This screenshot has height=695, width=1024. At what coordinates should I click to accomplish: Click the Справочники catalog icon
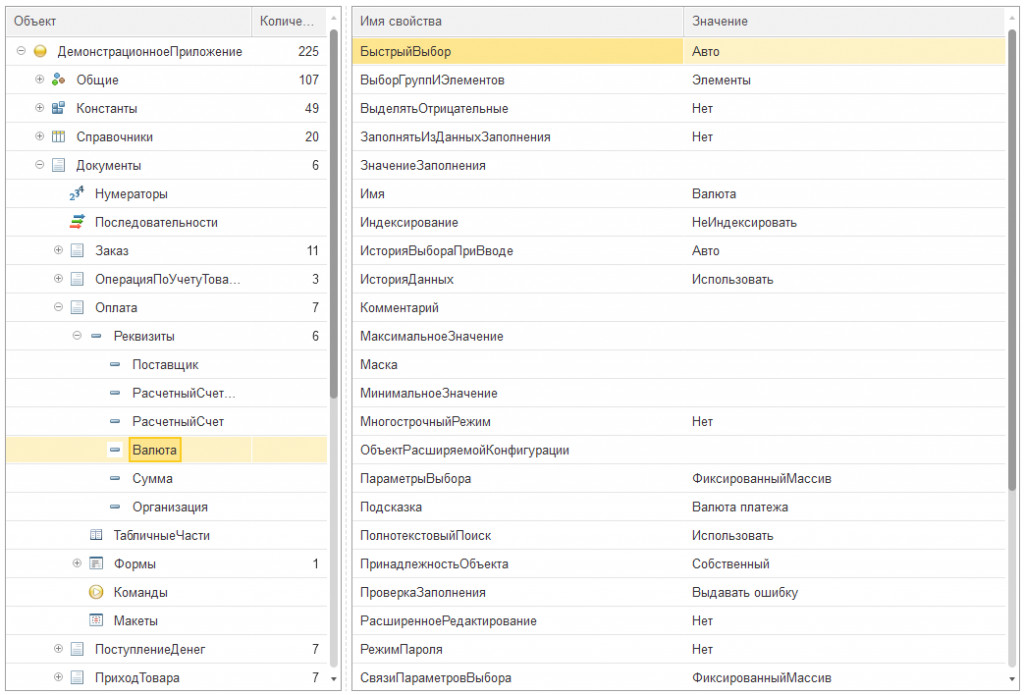coord(58,137)
